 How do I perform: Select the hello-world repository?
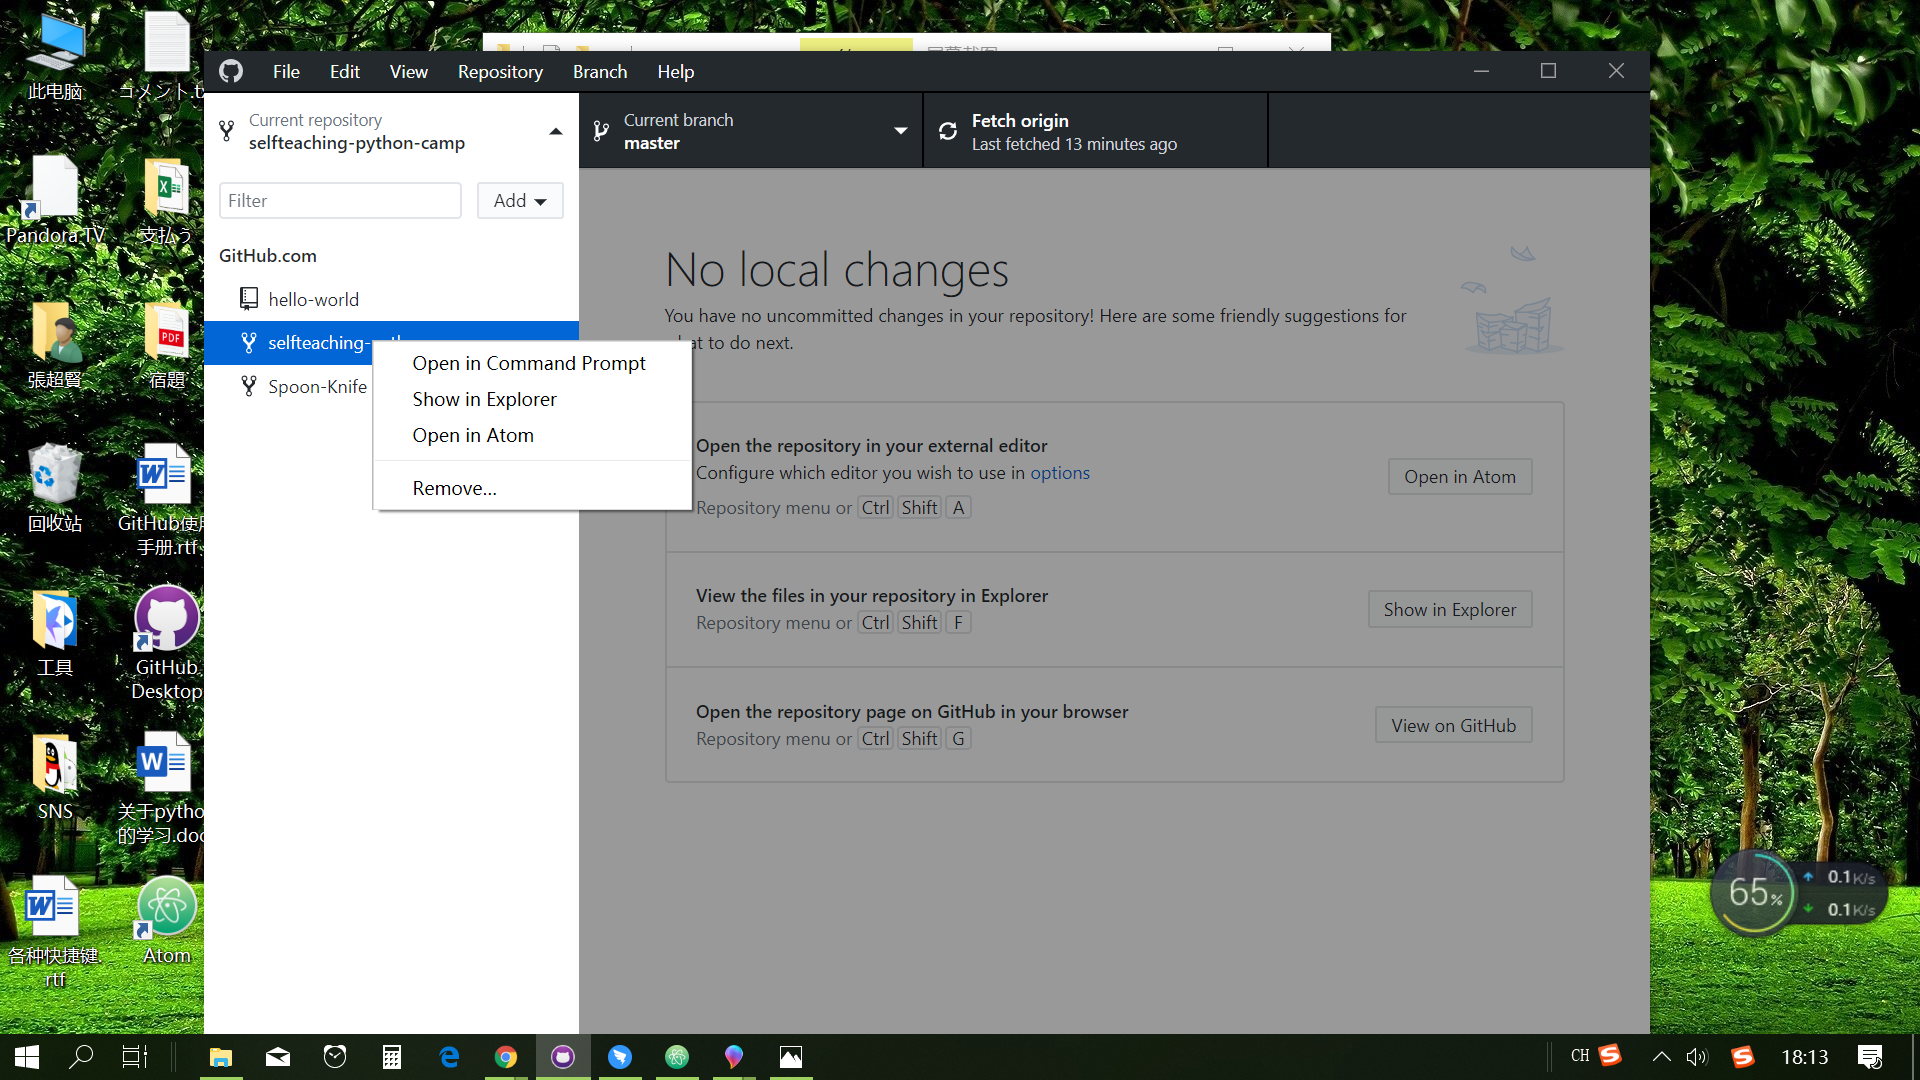point(391,299)
